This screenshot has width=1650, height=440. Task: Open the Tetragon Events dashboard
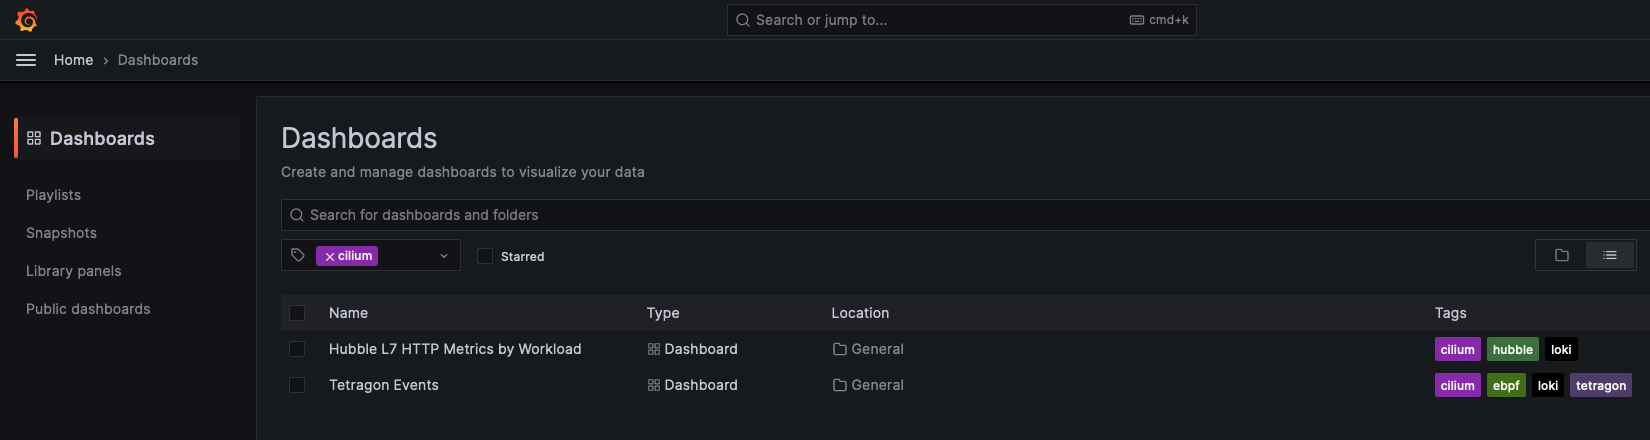point(384,385)
